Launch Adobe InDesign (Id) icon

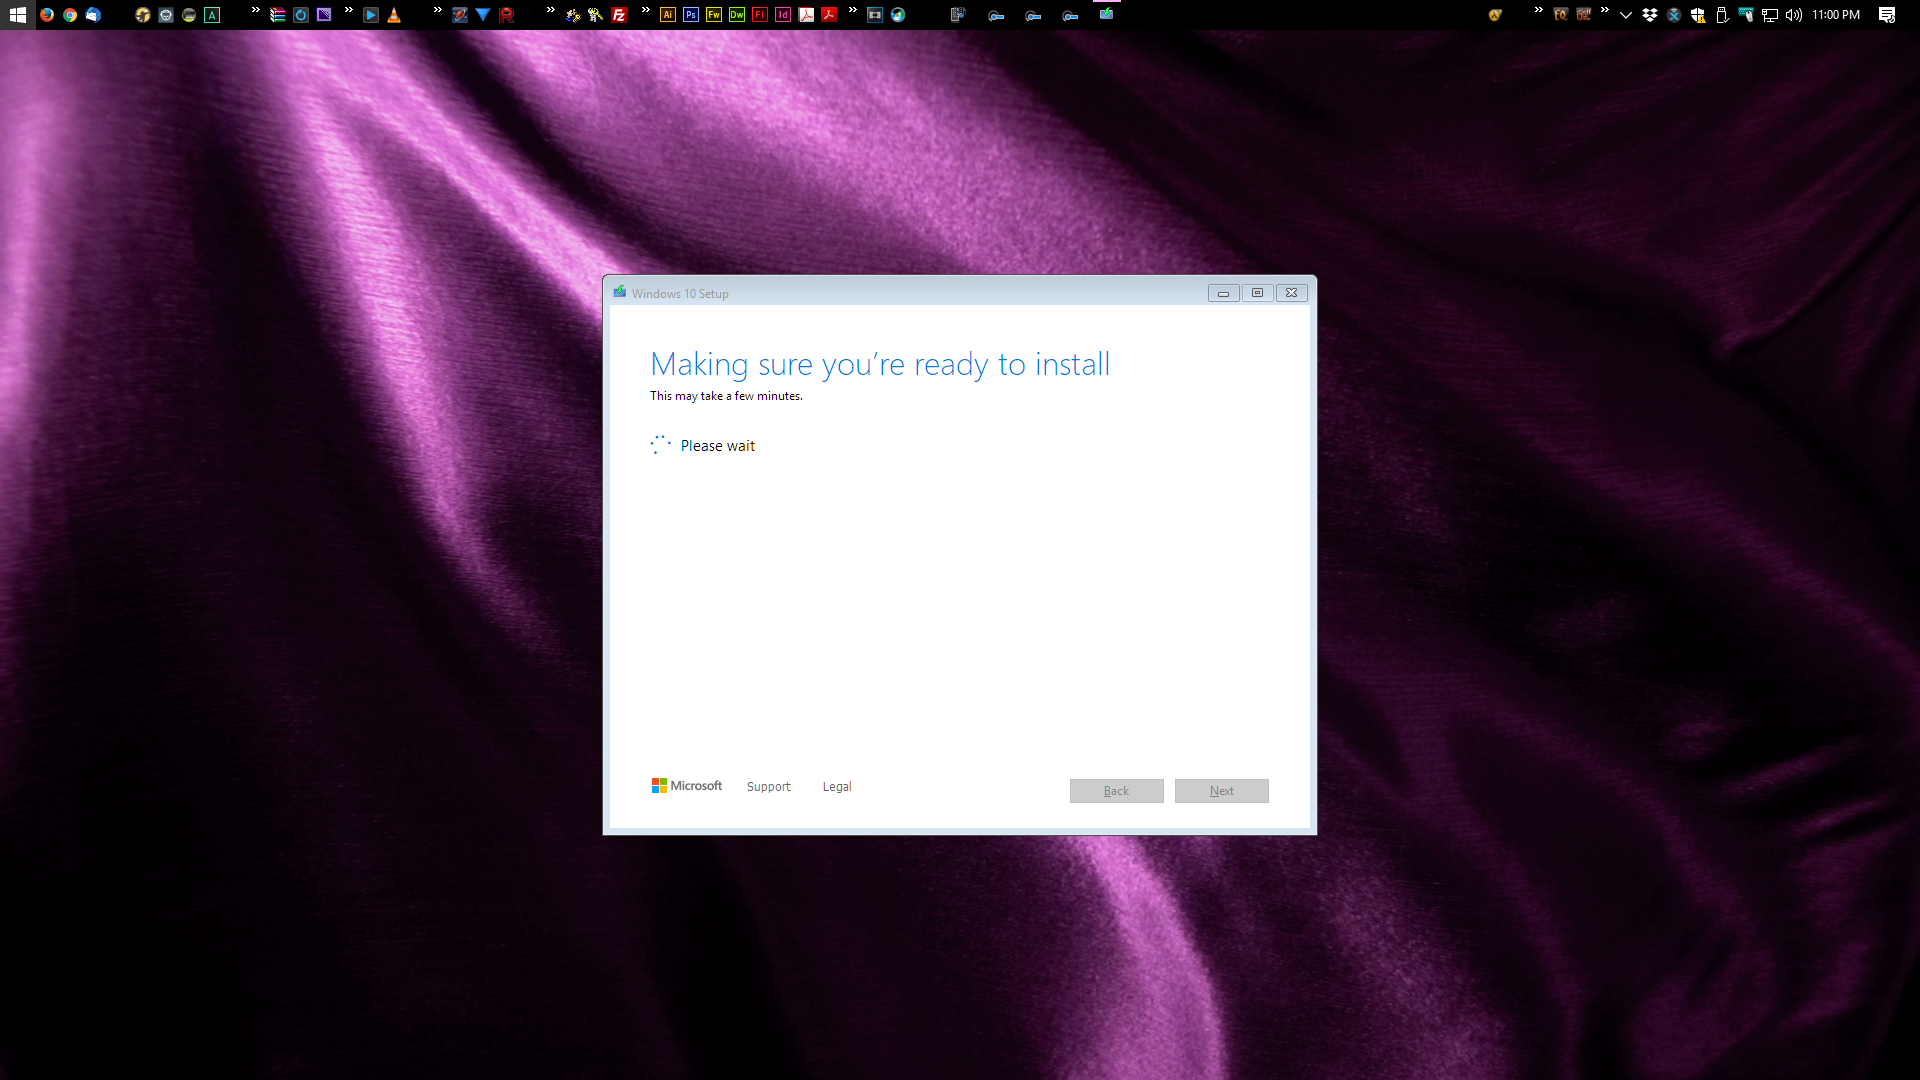[x=783, y=15]
